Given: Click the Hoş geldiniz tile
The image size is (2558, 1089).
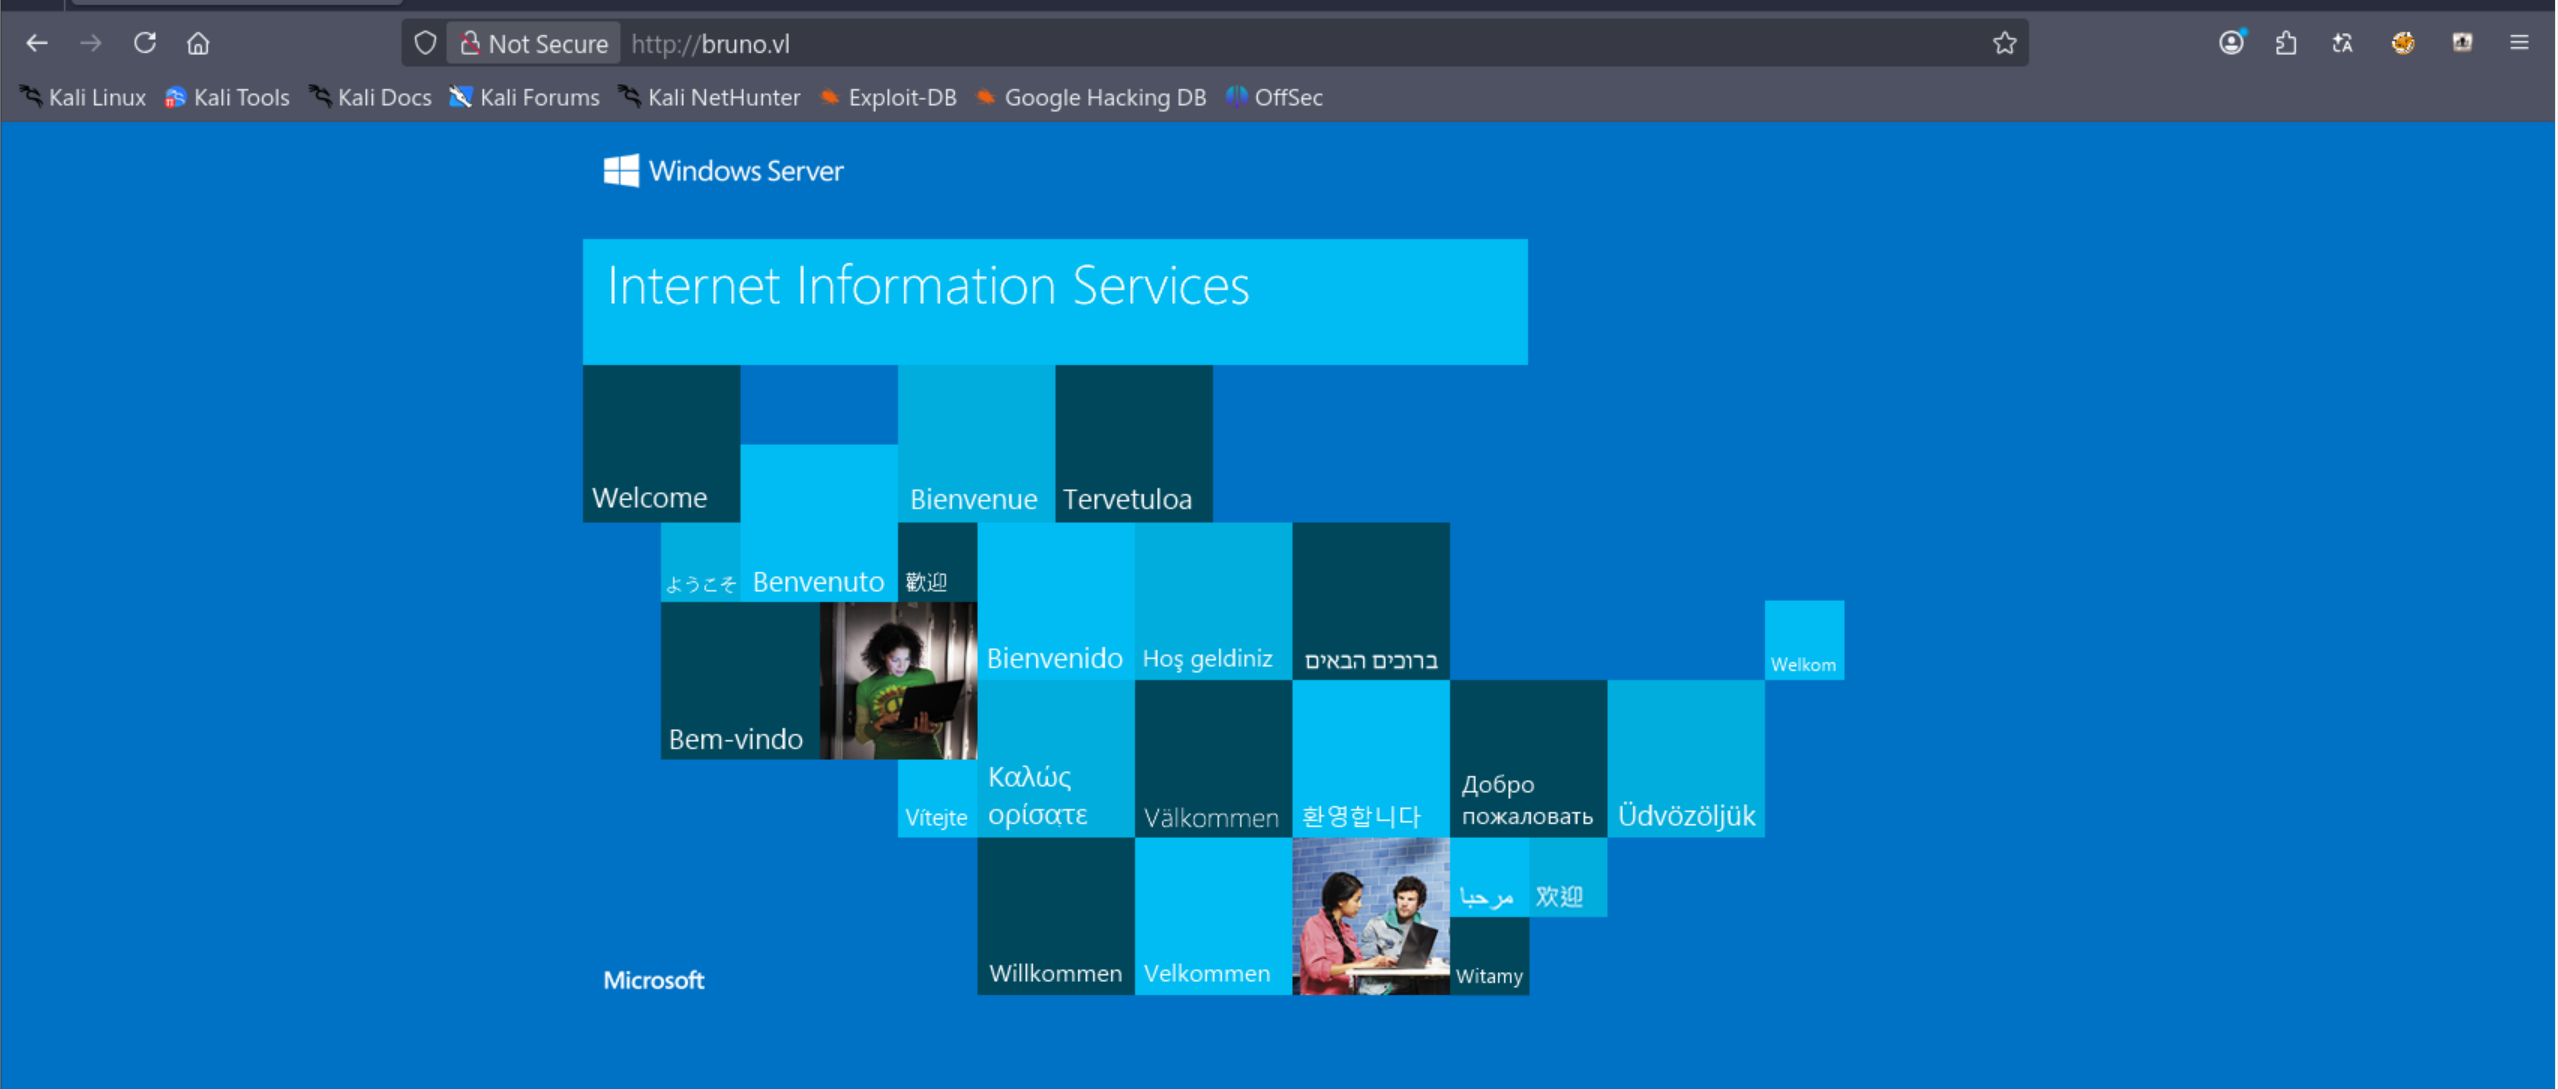Looking at the screenshot, I should pyautogui.click(x=1213, y=601).
